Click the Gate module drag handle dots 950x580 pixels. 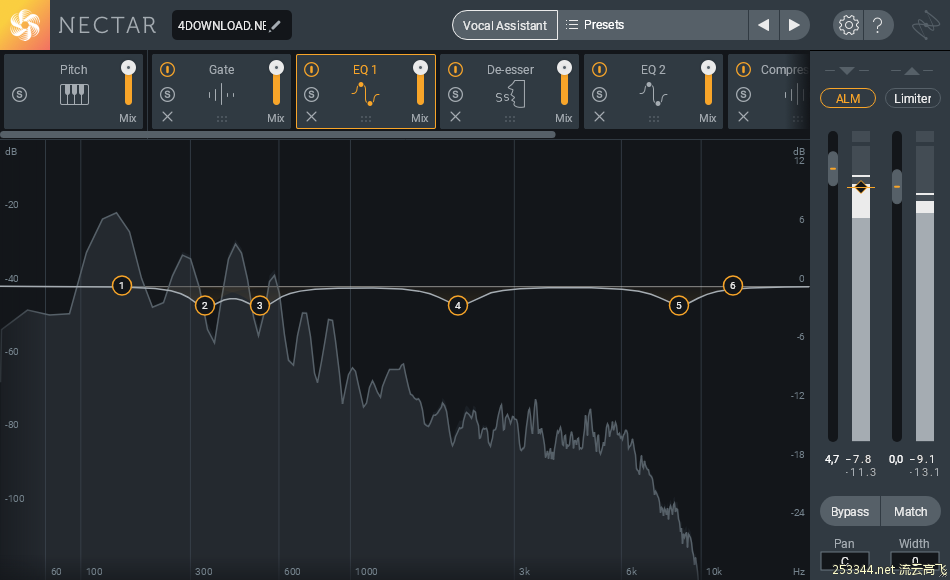click(222, 119)
